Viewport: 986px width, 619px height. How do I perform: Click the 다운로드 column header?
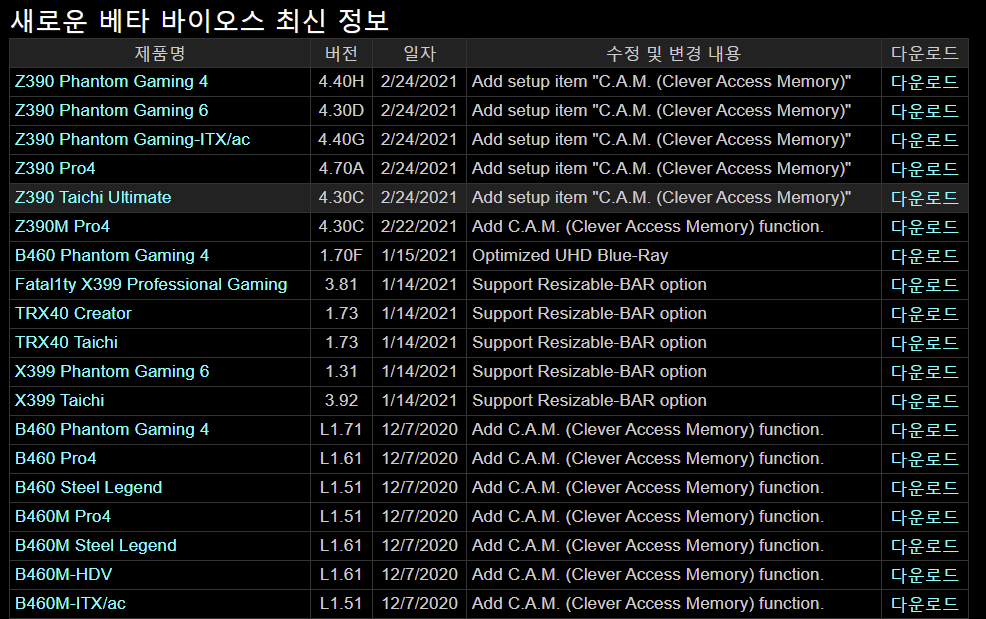924,53
